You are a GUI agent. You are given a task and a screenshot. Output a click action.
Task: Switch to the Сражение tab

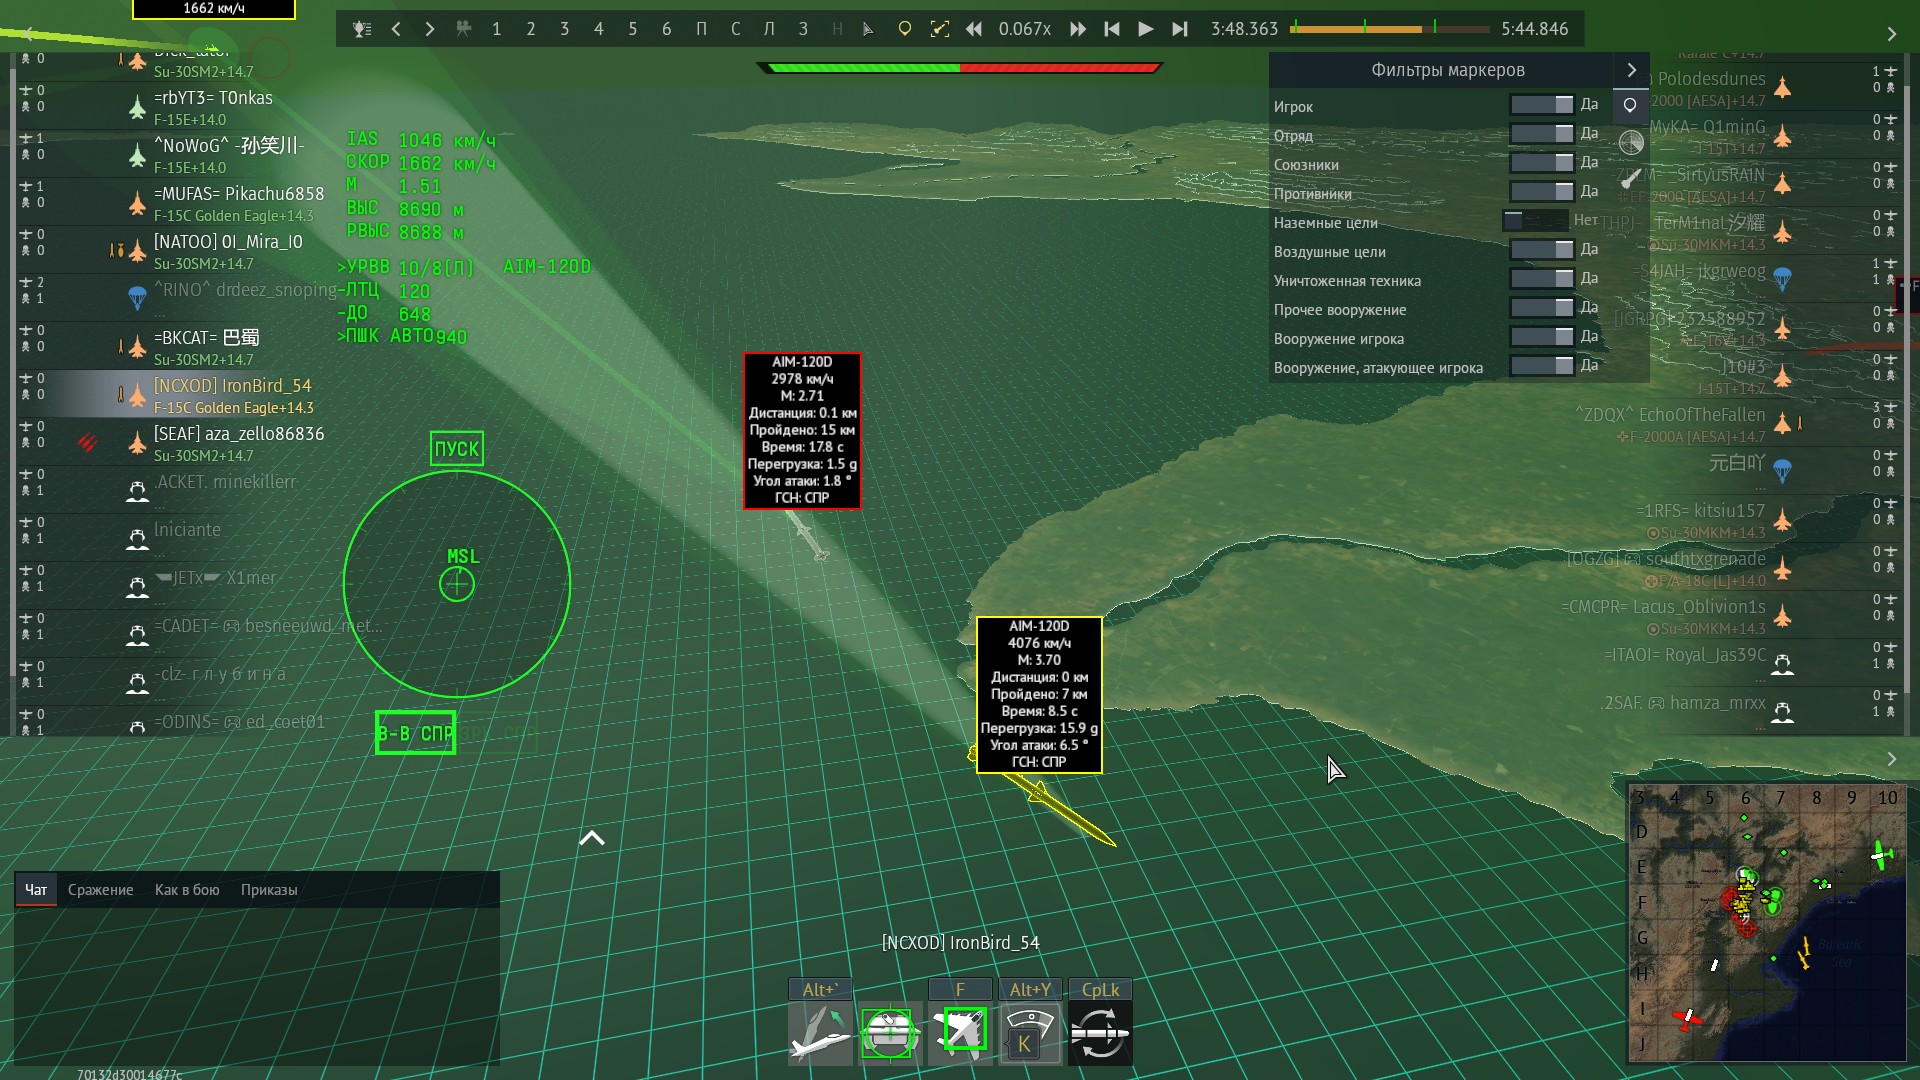click(x=100, y=890)
